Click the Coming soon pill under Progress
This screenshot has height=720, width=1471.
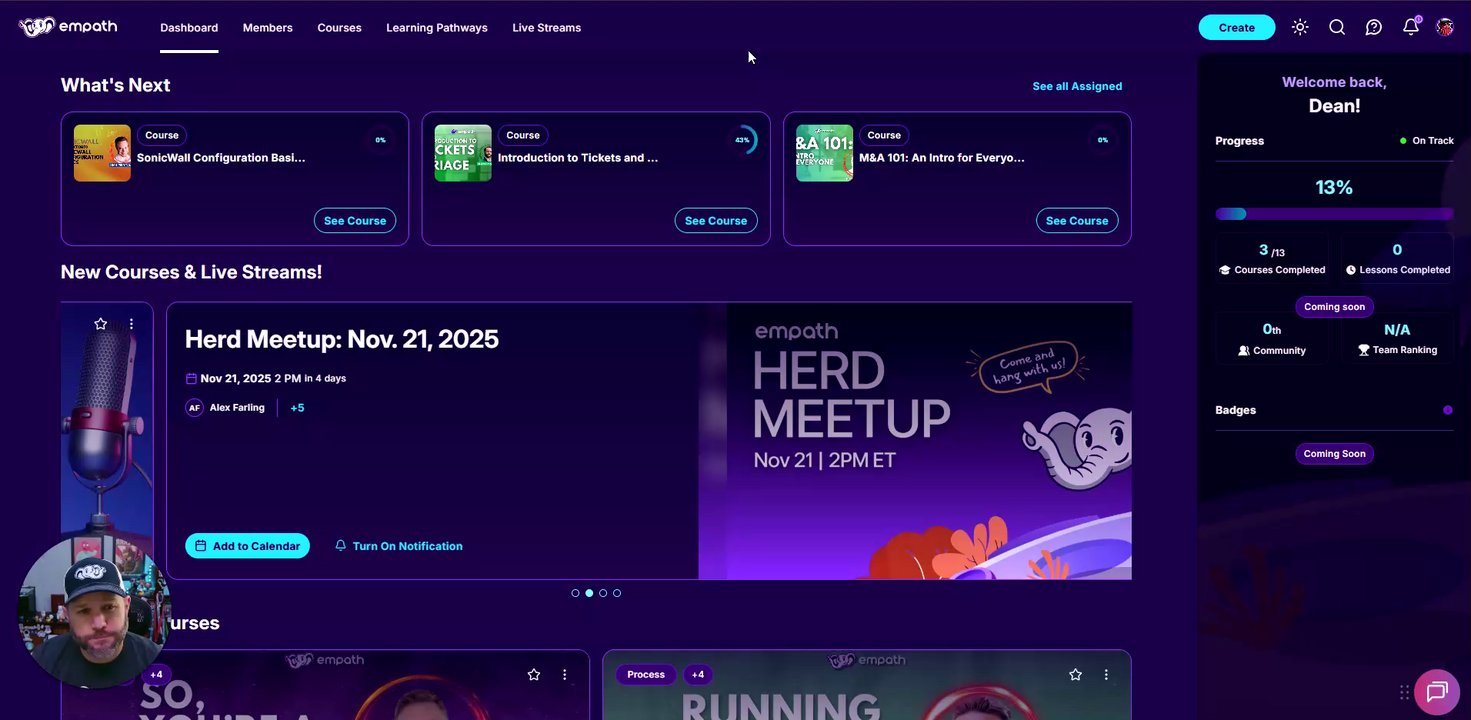[1334, 307]
